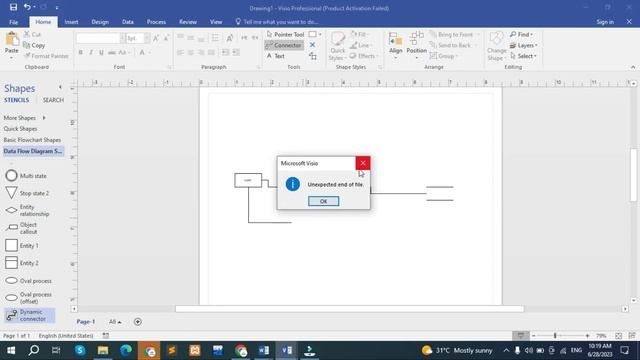Screen dimensions: 640x360
Task: Click the Save icon in the title bar
Action: pos(13,7)
